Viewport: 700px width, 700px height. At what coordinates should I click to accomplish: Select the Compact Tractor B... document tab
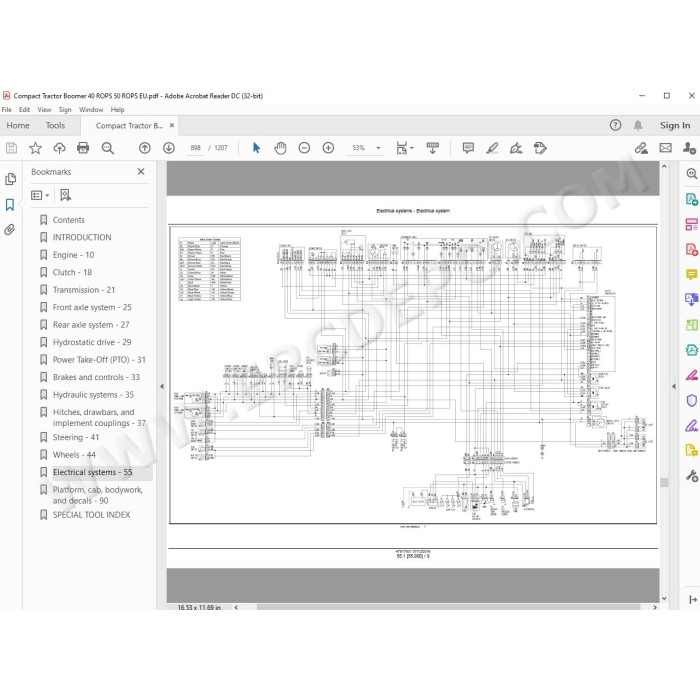129,126
